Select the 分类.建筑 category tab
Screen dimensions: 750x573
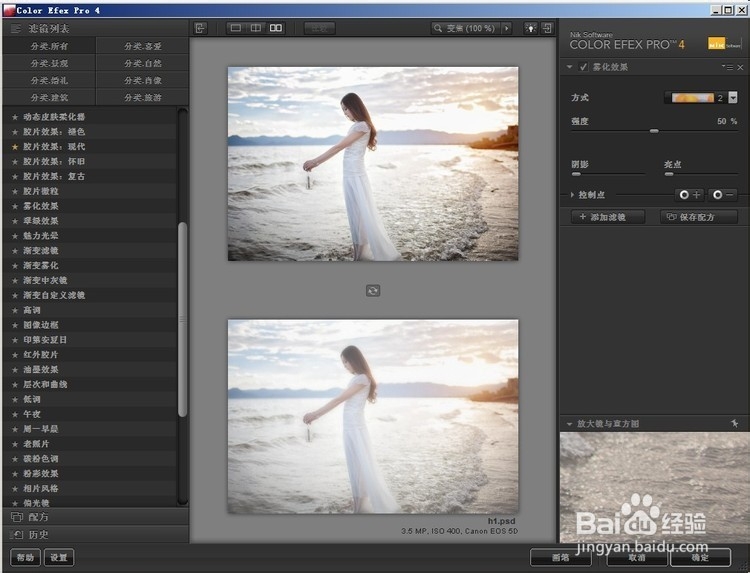pos(49,98)
